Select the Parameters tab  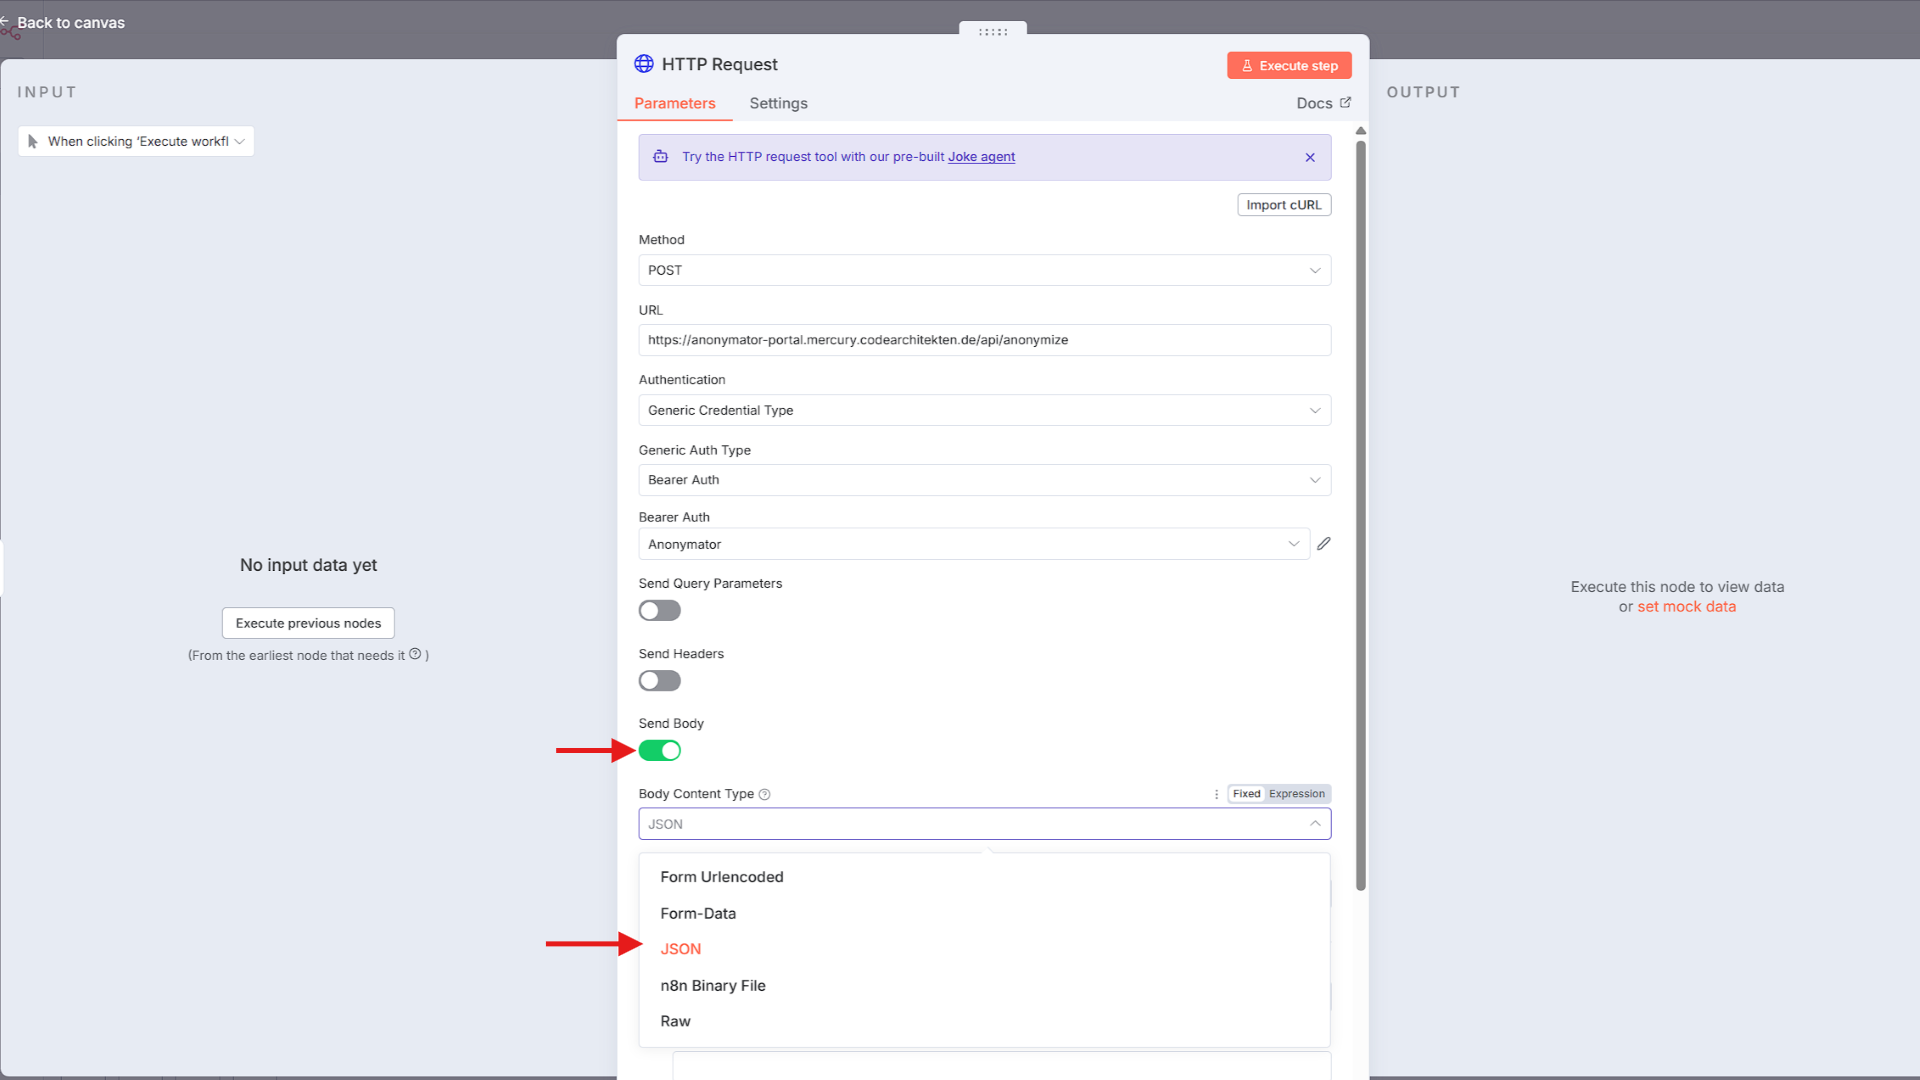[675, 103]
